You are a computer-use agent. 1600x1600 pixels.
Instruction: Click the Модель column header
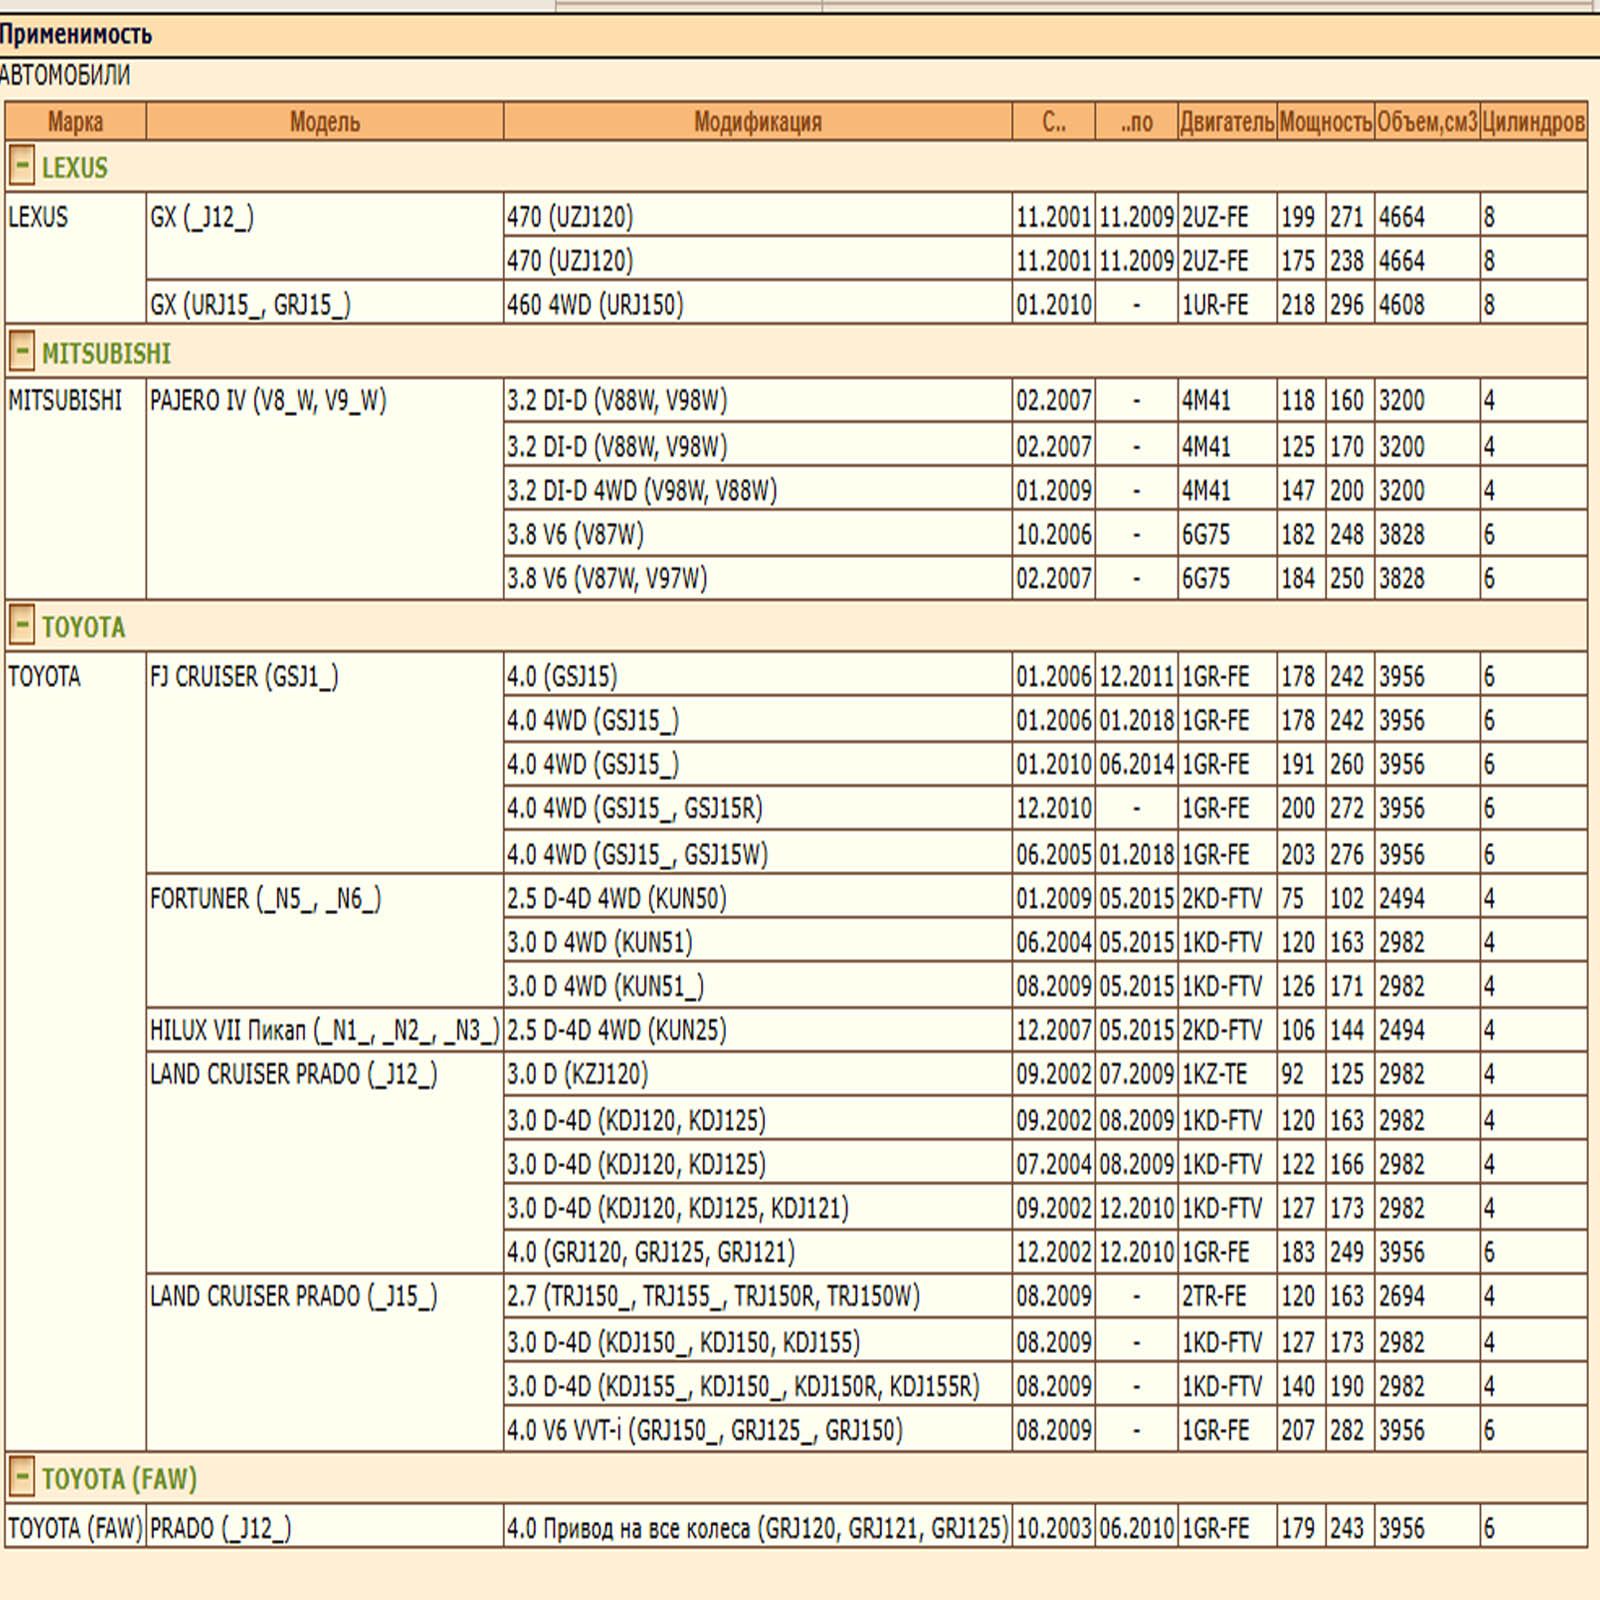point(325,122)
